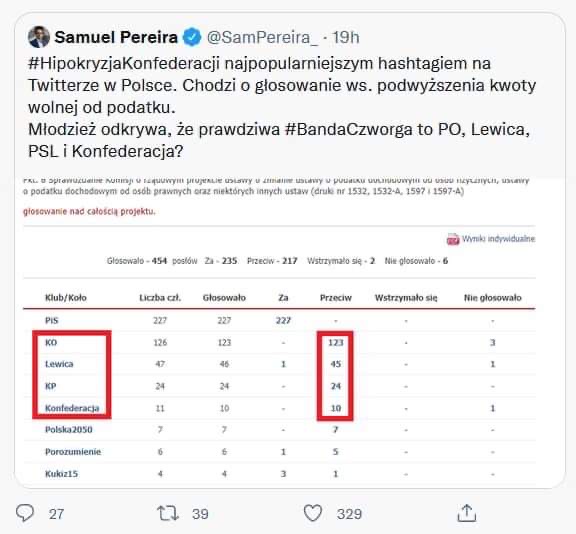
Task: Click the @SamPereira_ handle
Action: (262, 37)
